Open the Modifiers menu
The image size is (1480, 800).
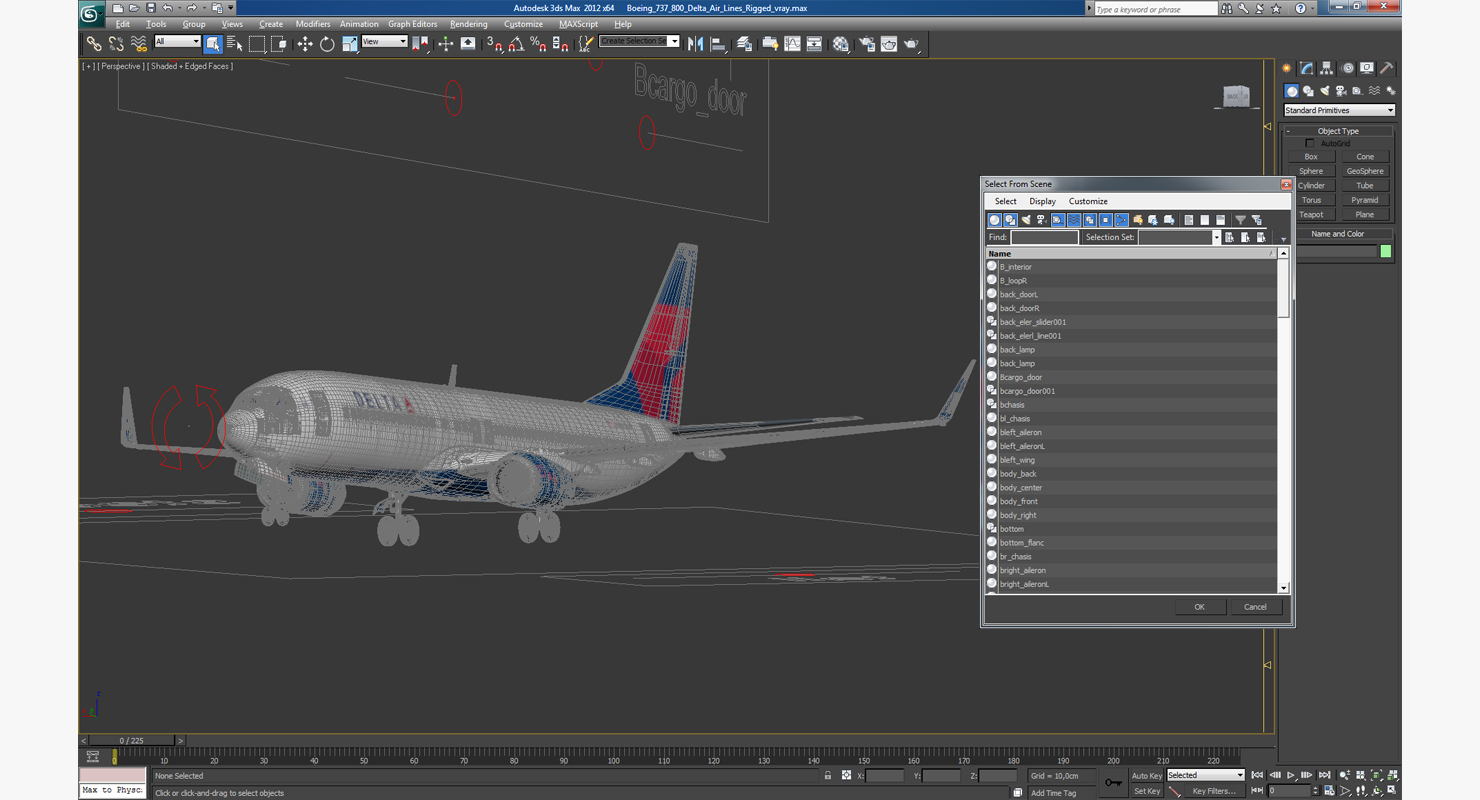(313, 24)
